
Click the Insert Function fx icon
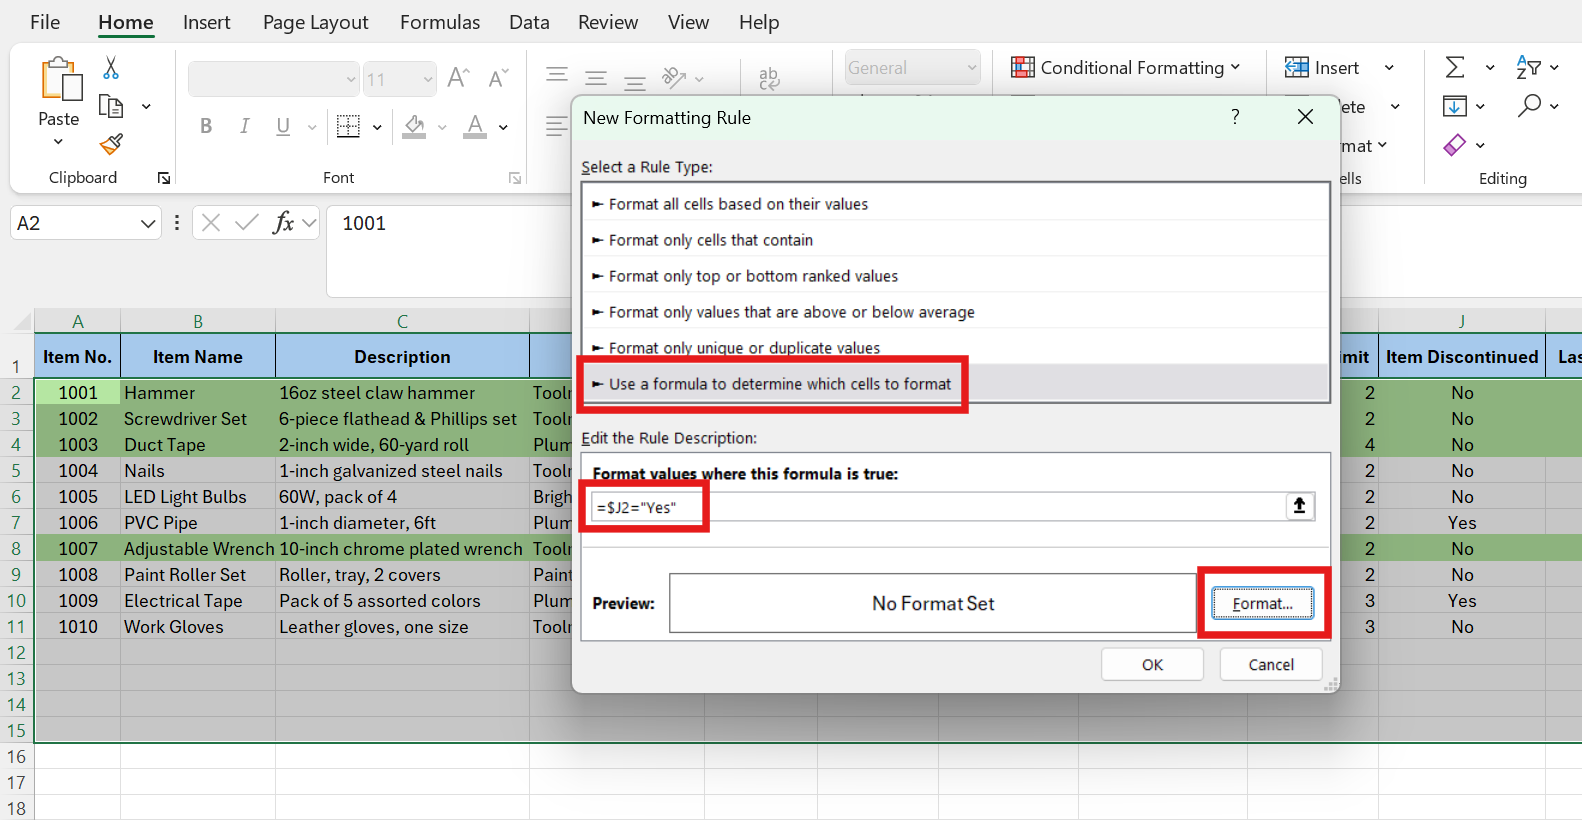[283, 223]
